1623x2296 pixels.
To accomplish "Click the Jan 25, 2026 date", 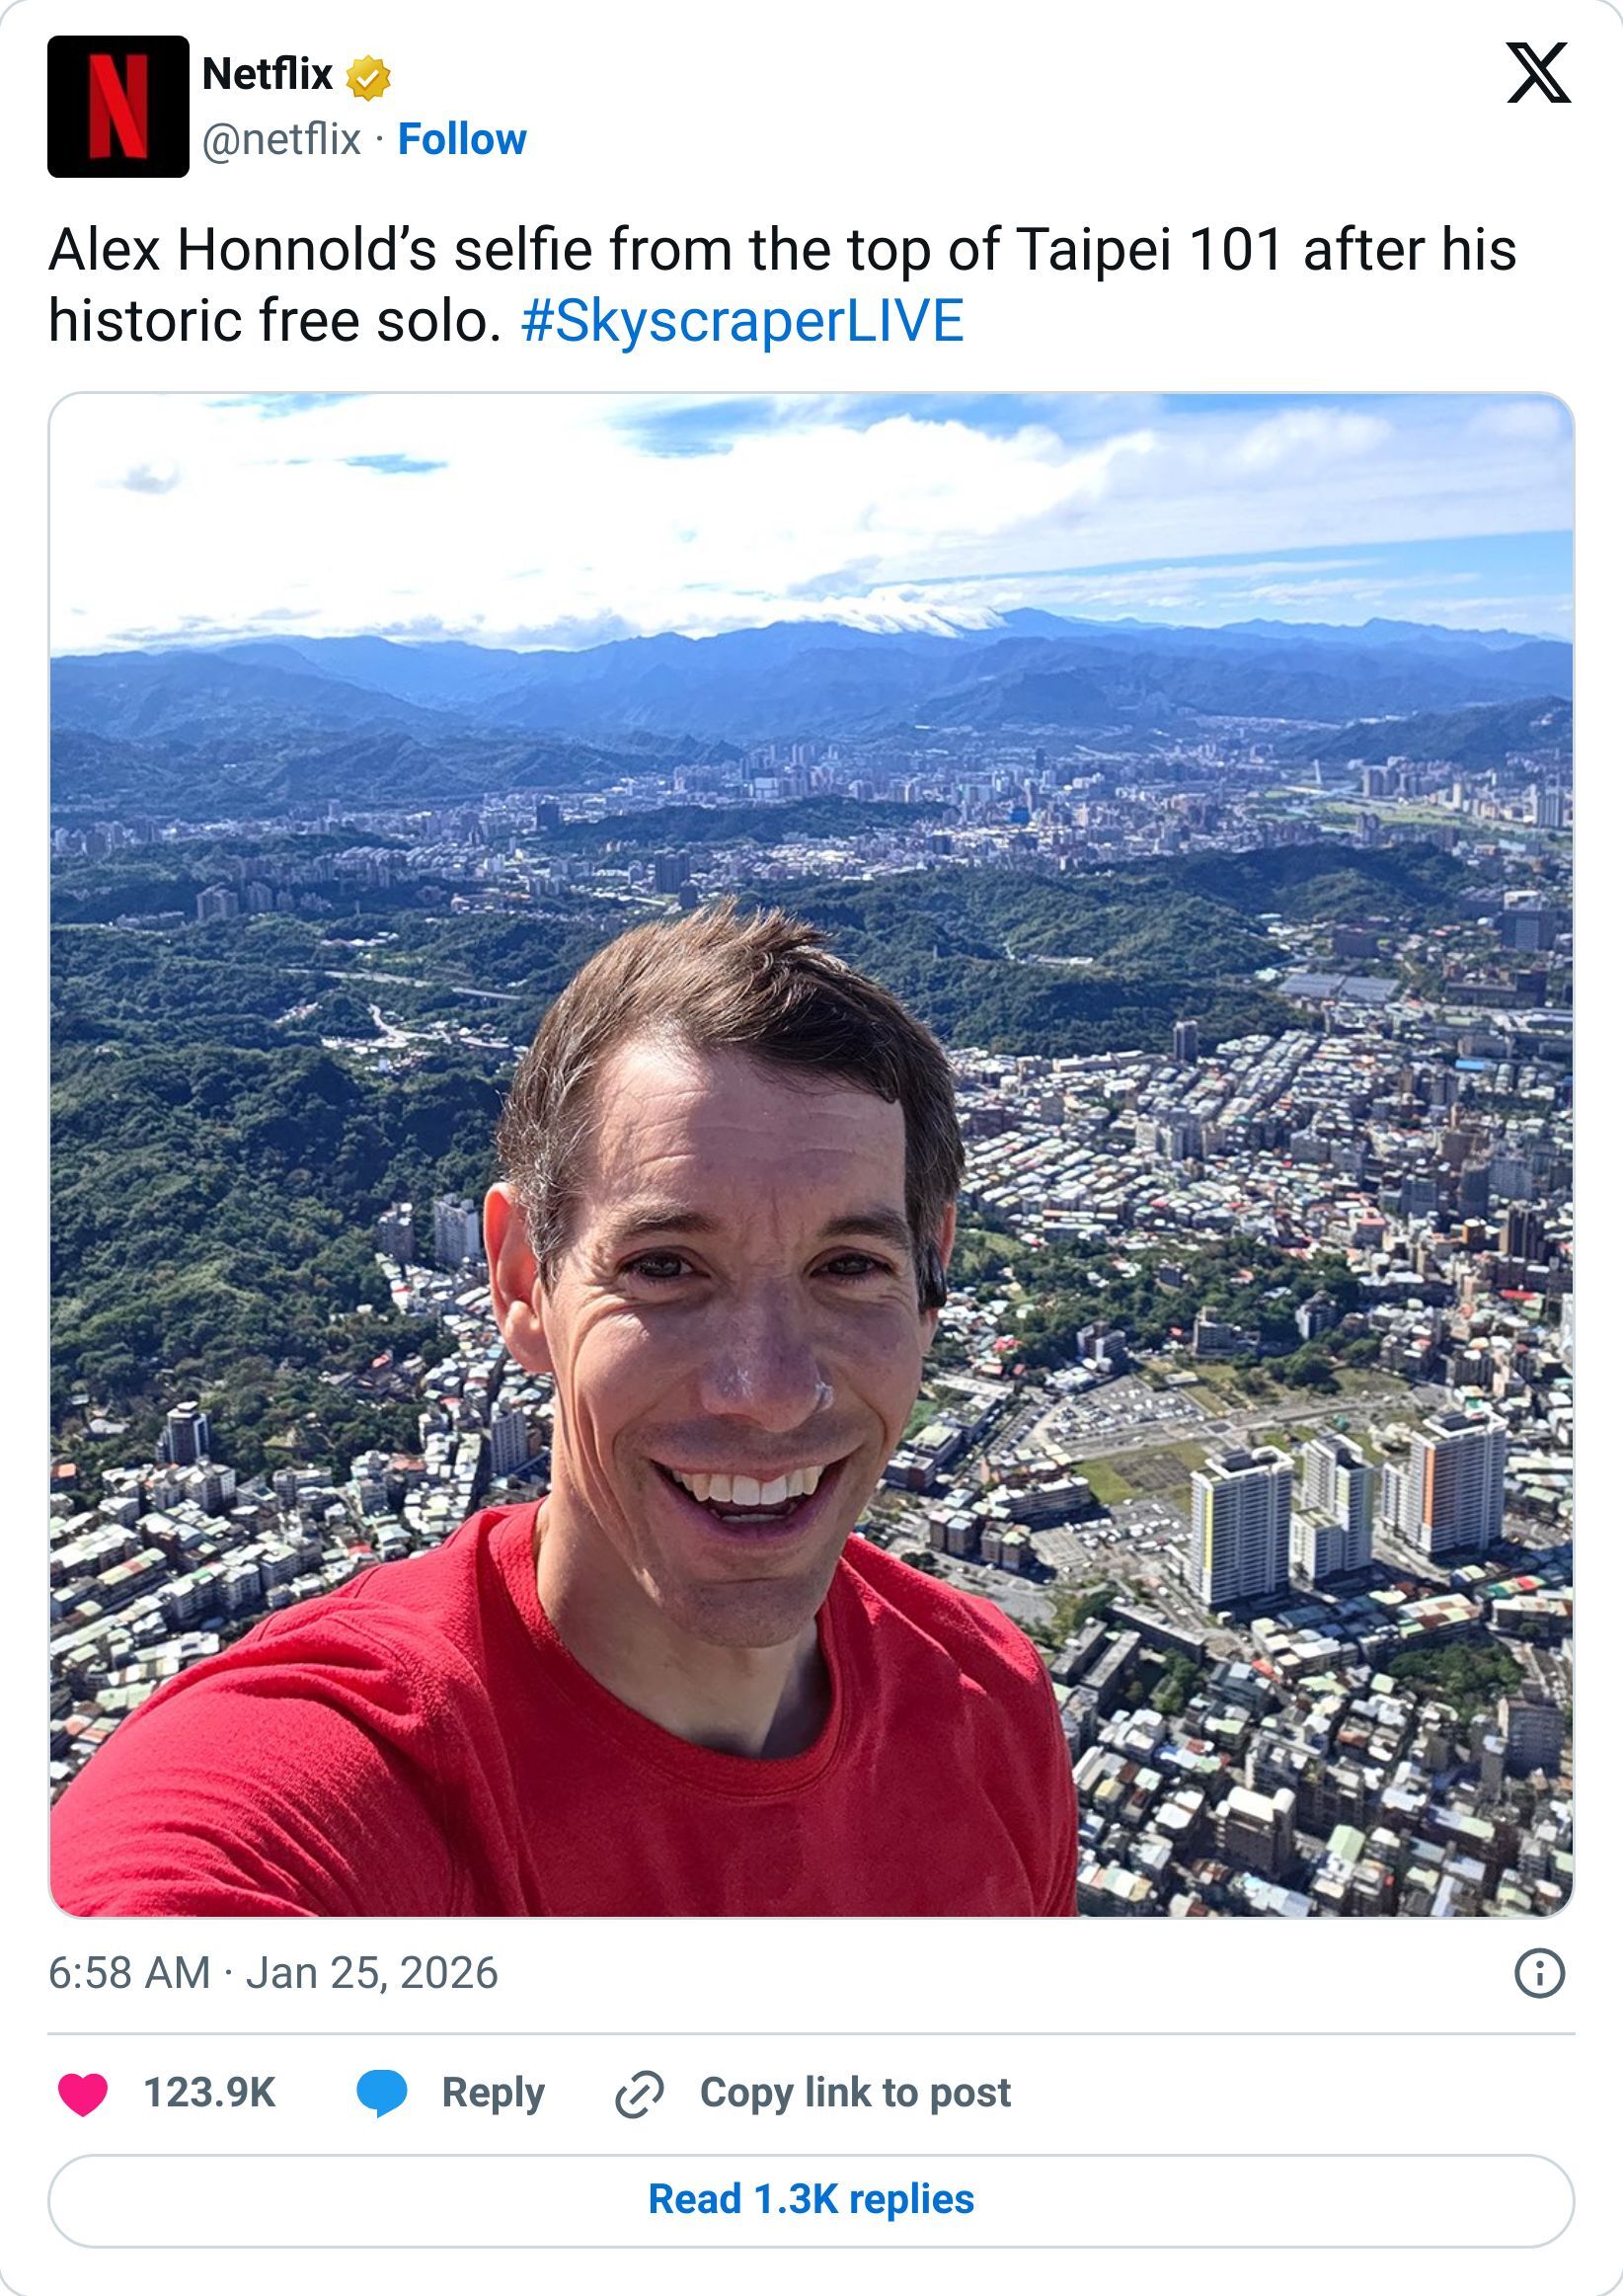I will (372, 1973).
